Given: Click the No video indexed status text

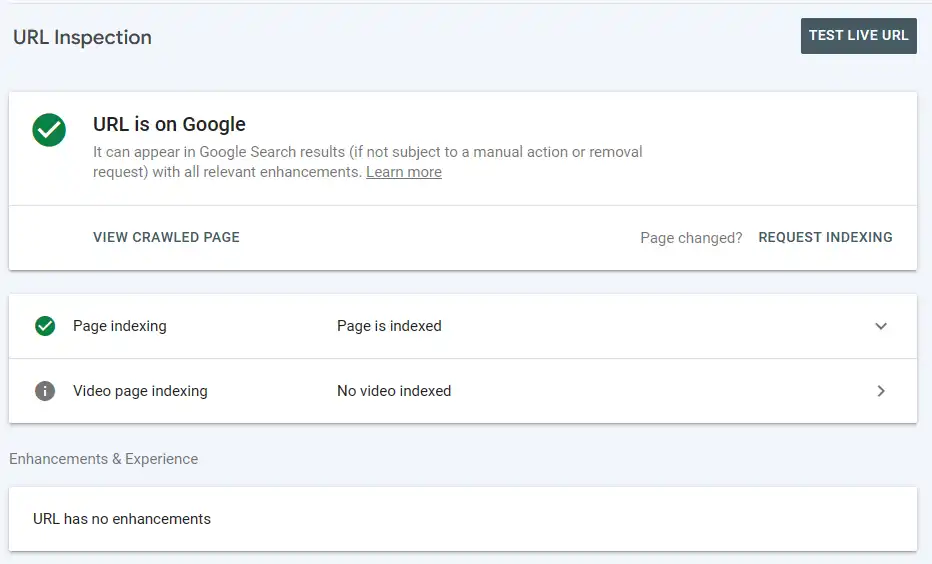Looking at the screenshot, I should pos(394,390).
